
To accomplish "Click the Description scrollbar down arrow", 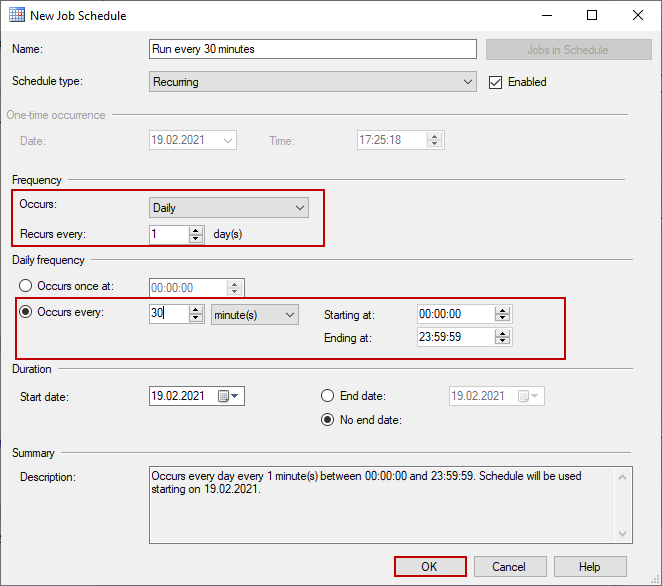I will point(622,534).
